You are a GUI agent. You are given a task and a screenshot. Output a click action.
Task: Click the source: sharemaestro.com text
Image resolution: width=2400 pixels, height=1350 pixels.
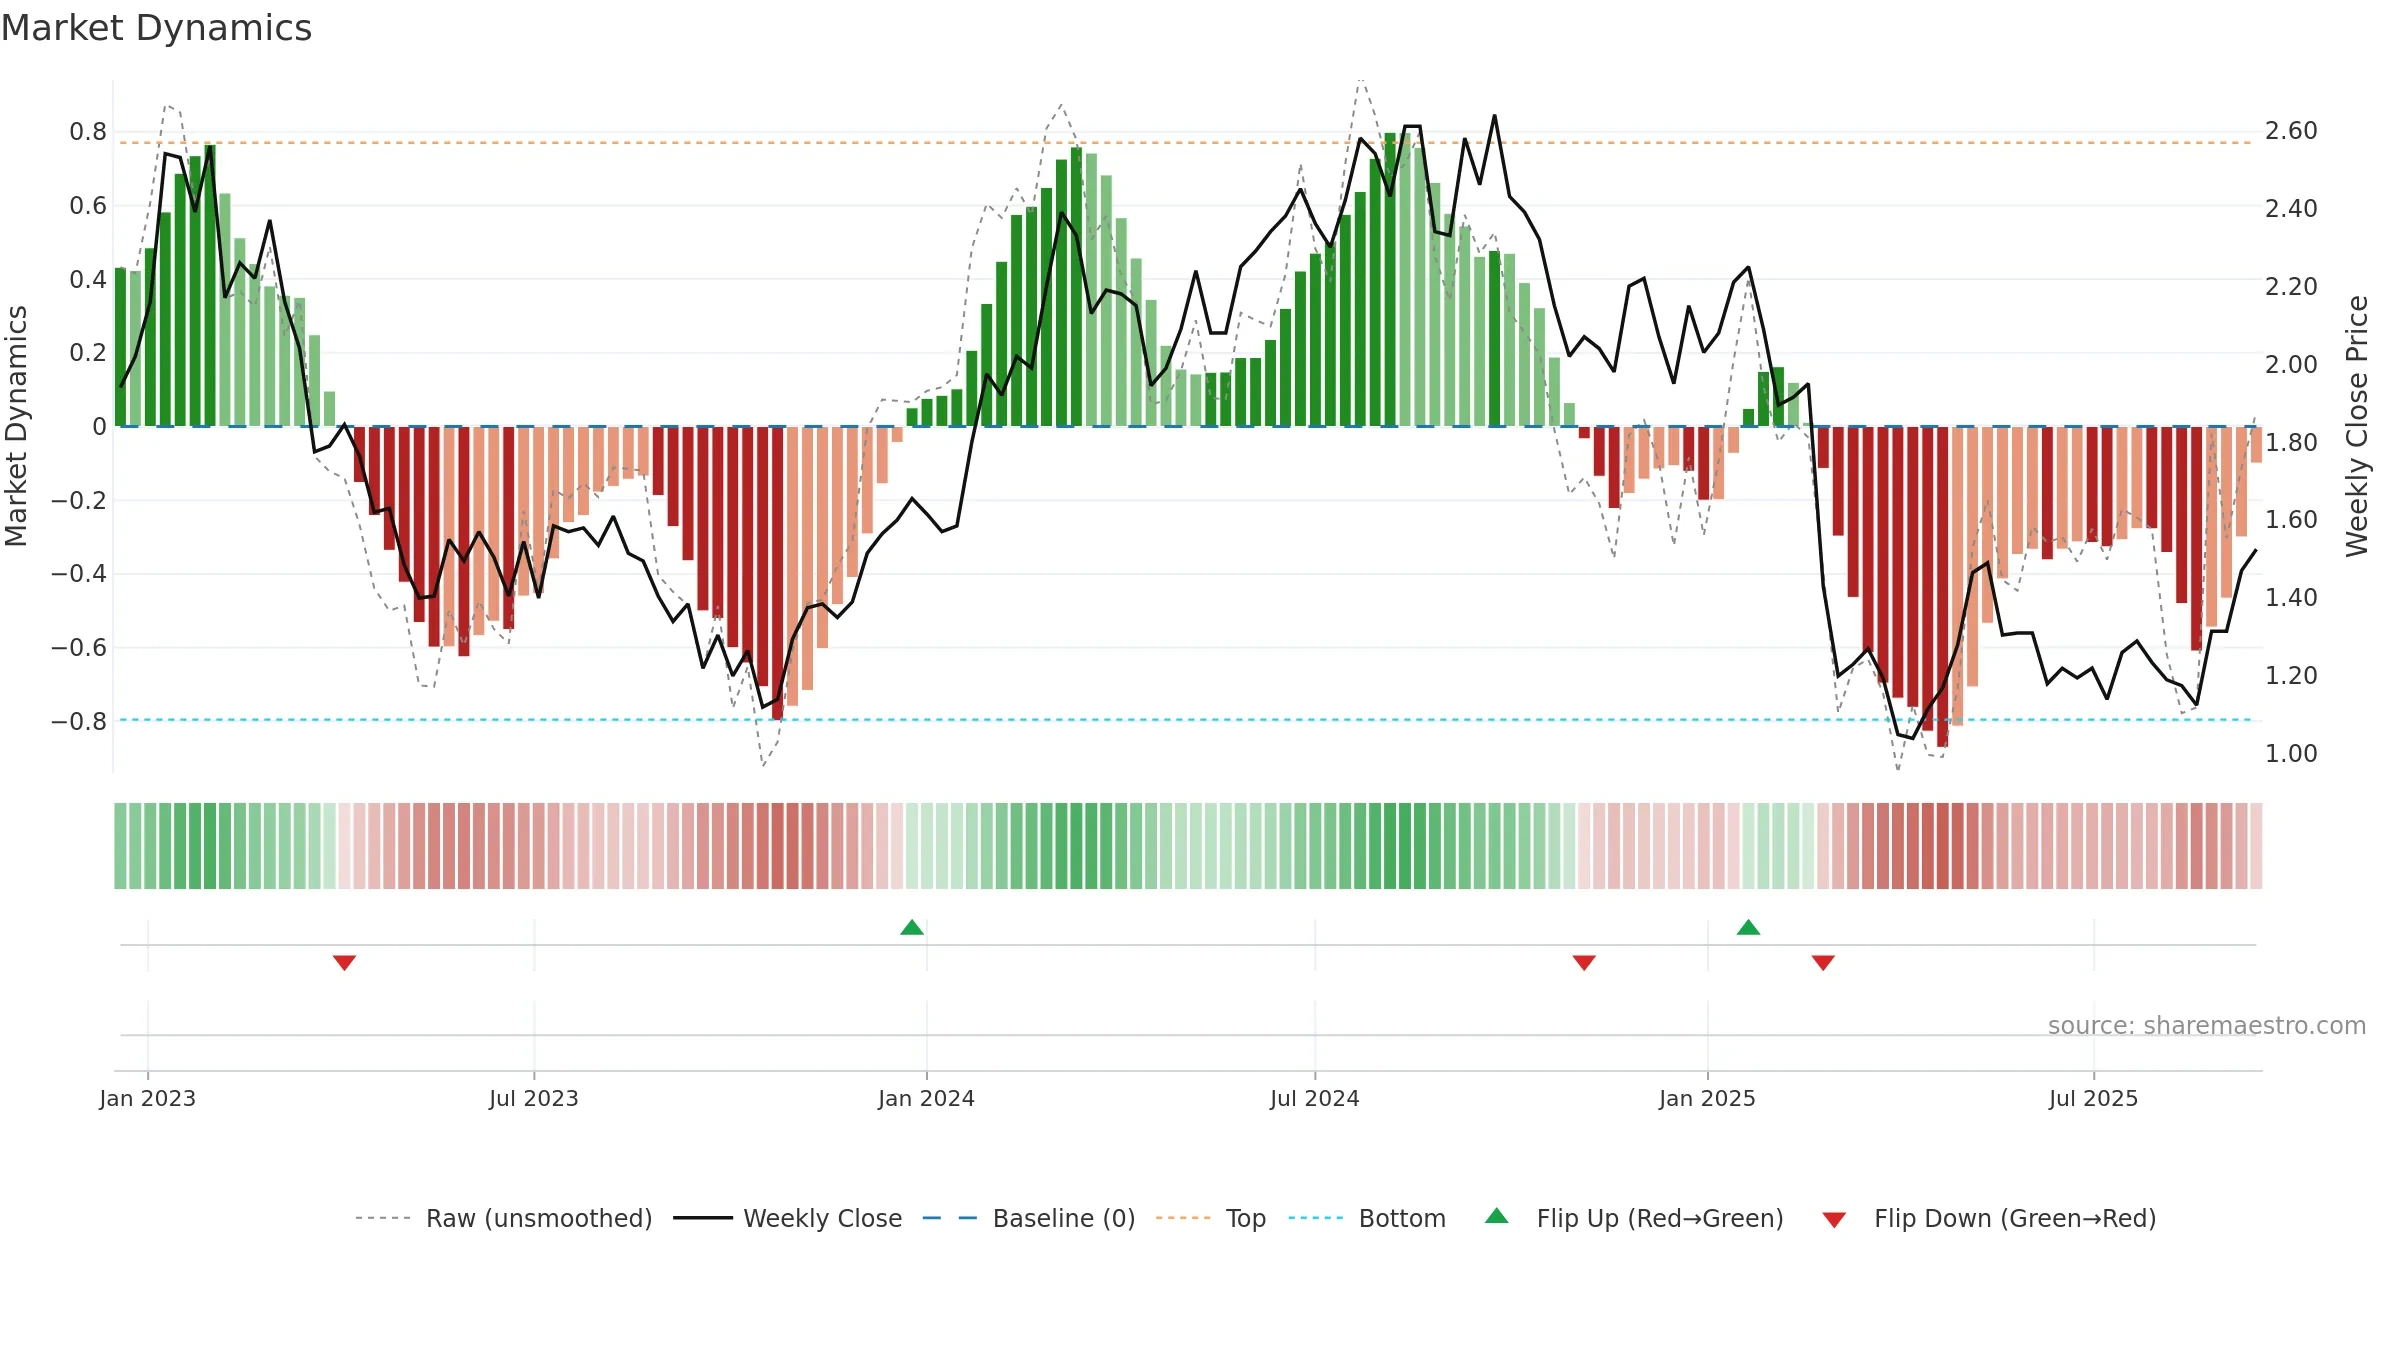click(2207, 1025)
